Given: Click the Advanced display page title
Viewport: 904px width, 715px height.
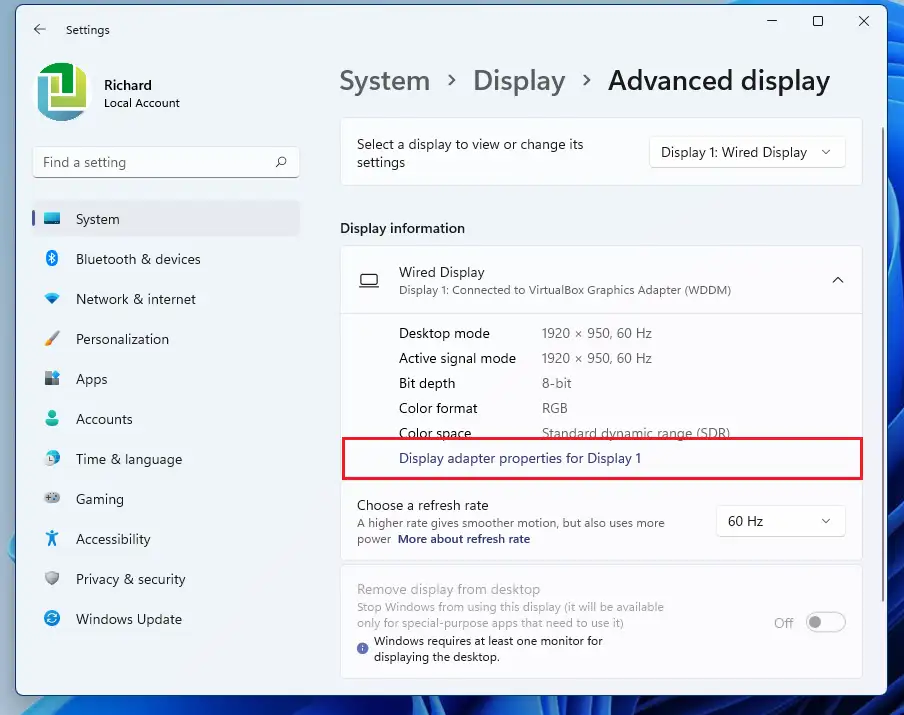Looking at the screenshot, I should click(719, 81).
